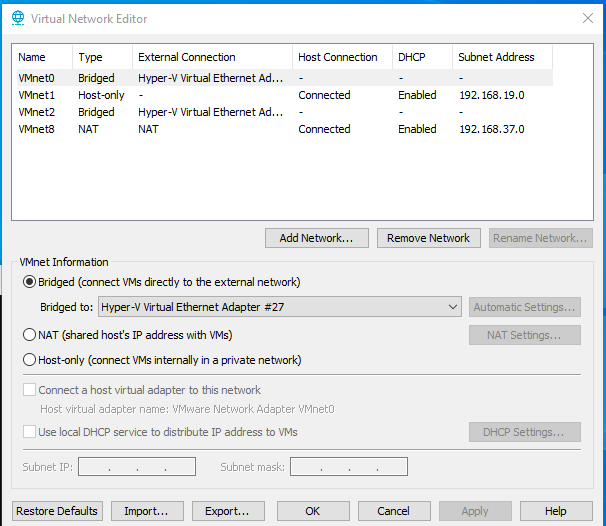Select the Bridged radio button
This screenshot has height=526, width=606.
point(29,282)
